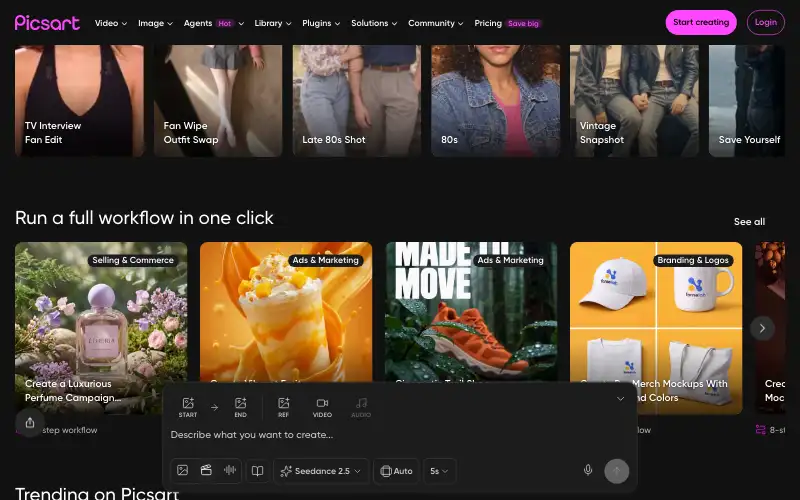Open the Seedance 2.5 model dropdown

(x=321, y=471)
